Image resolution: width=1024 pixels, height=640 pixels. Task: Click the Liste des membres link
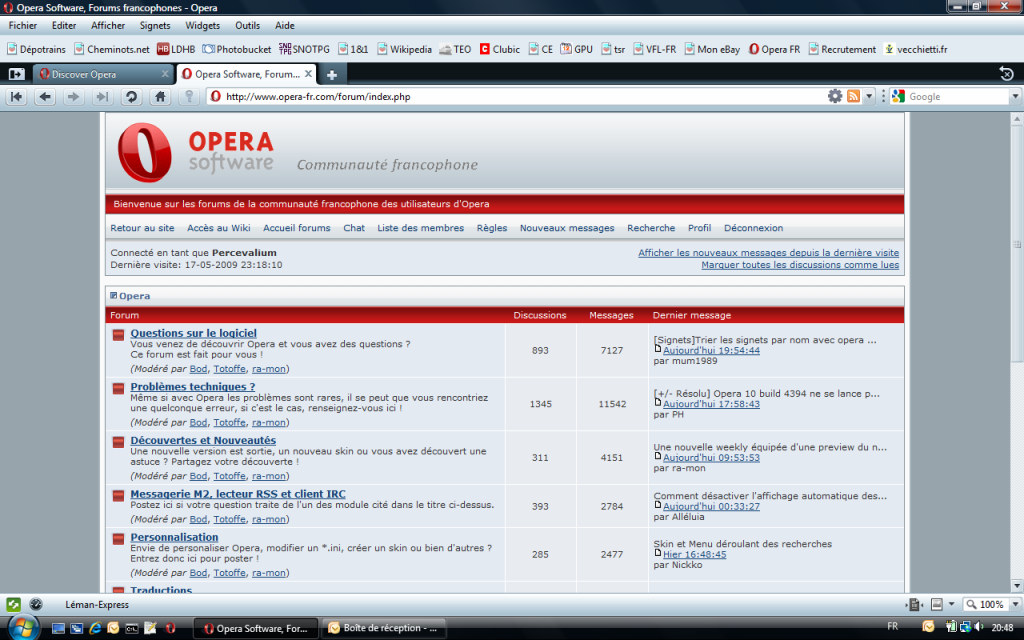click(421, 228)
